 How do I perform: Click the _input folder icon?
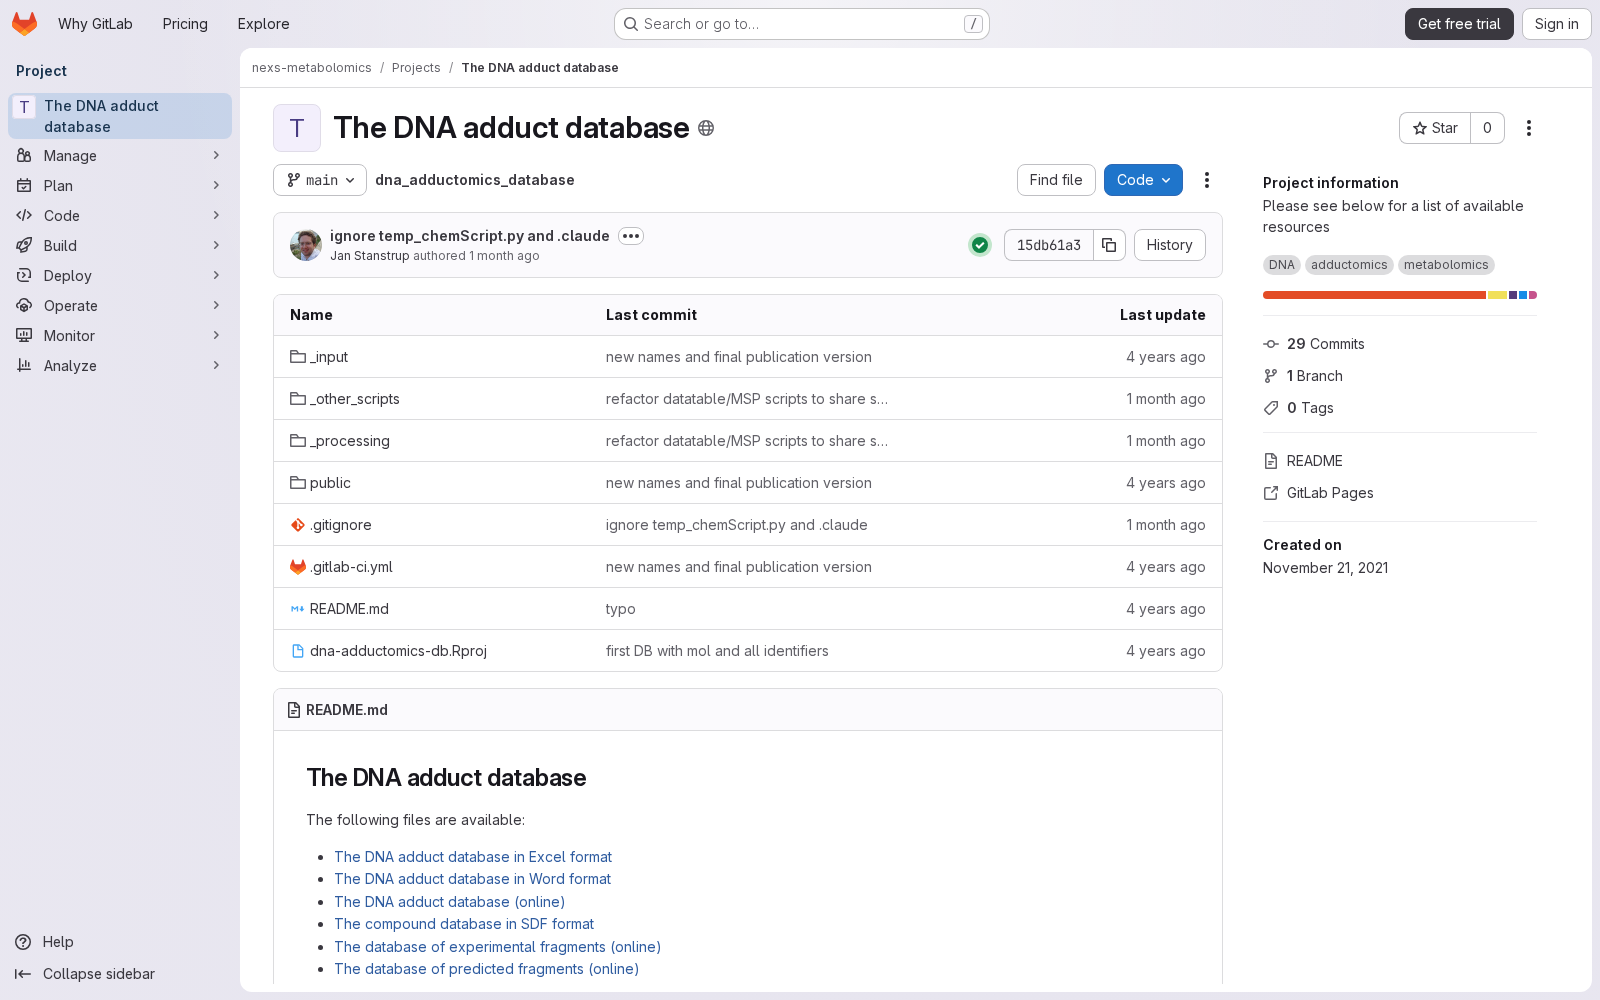(298, 357)
